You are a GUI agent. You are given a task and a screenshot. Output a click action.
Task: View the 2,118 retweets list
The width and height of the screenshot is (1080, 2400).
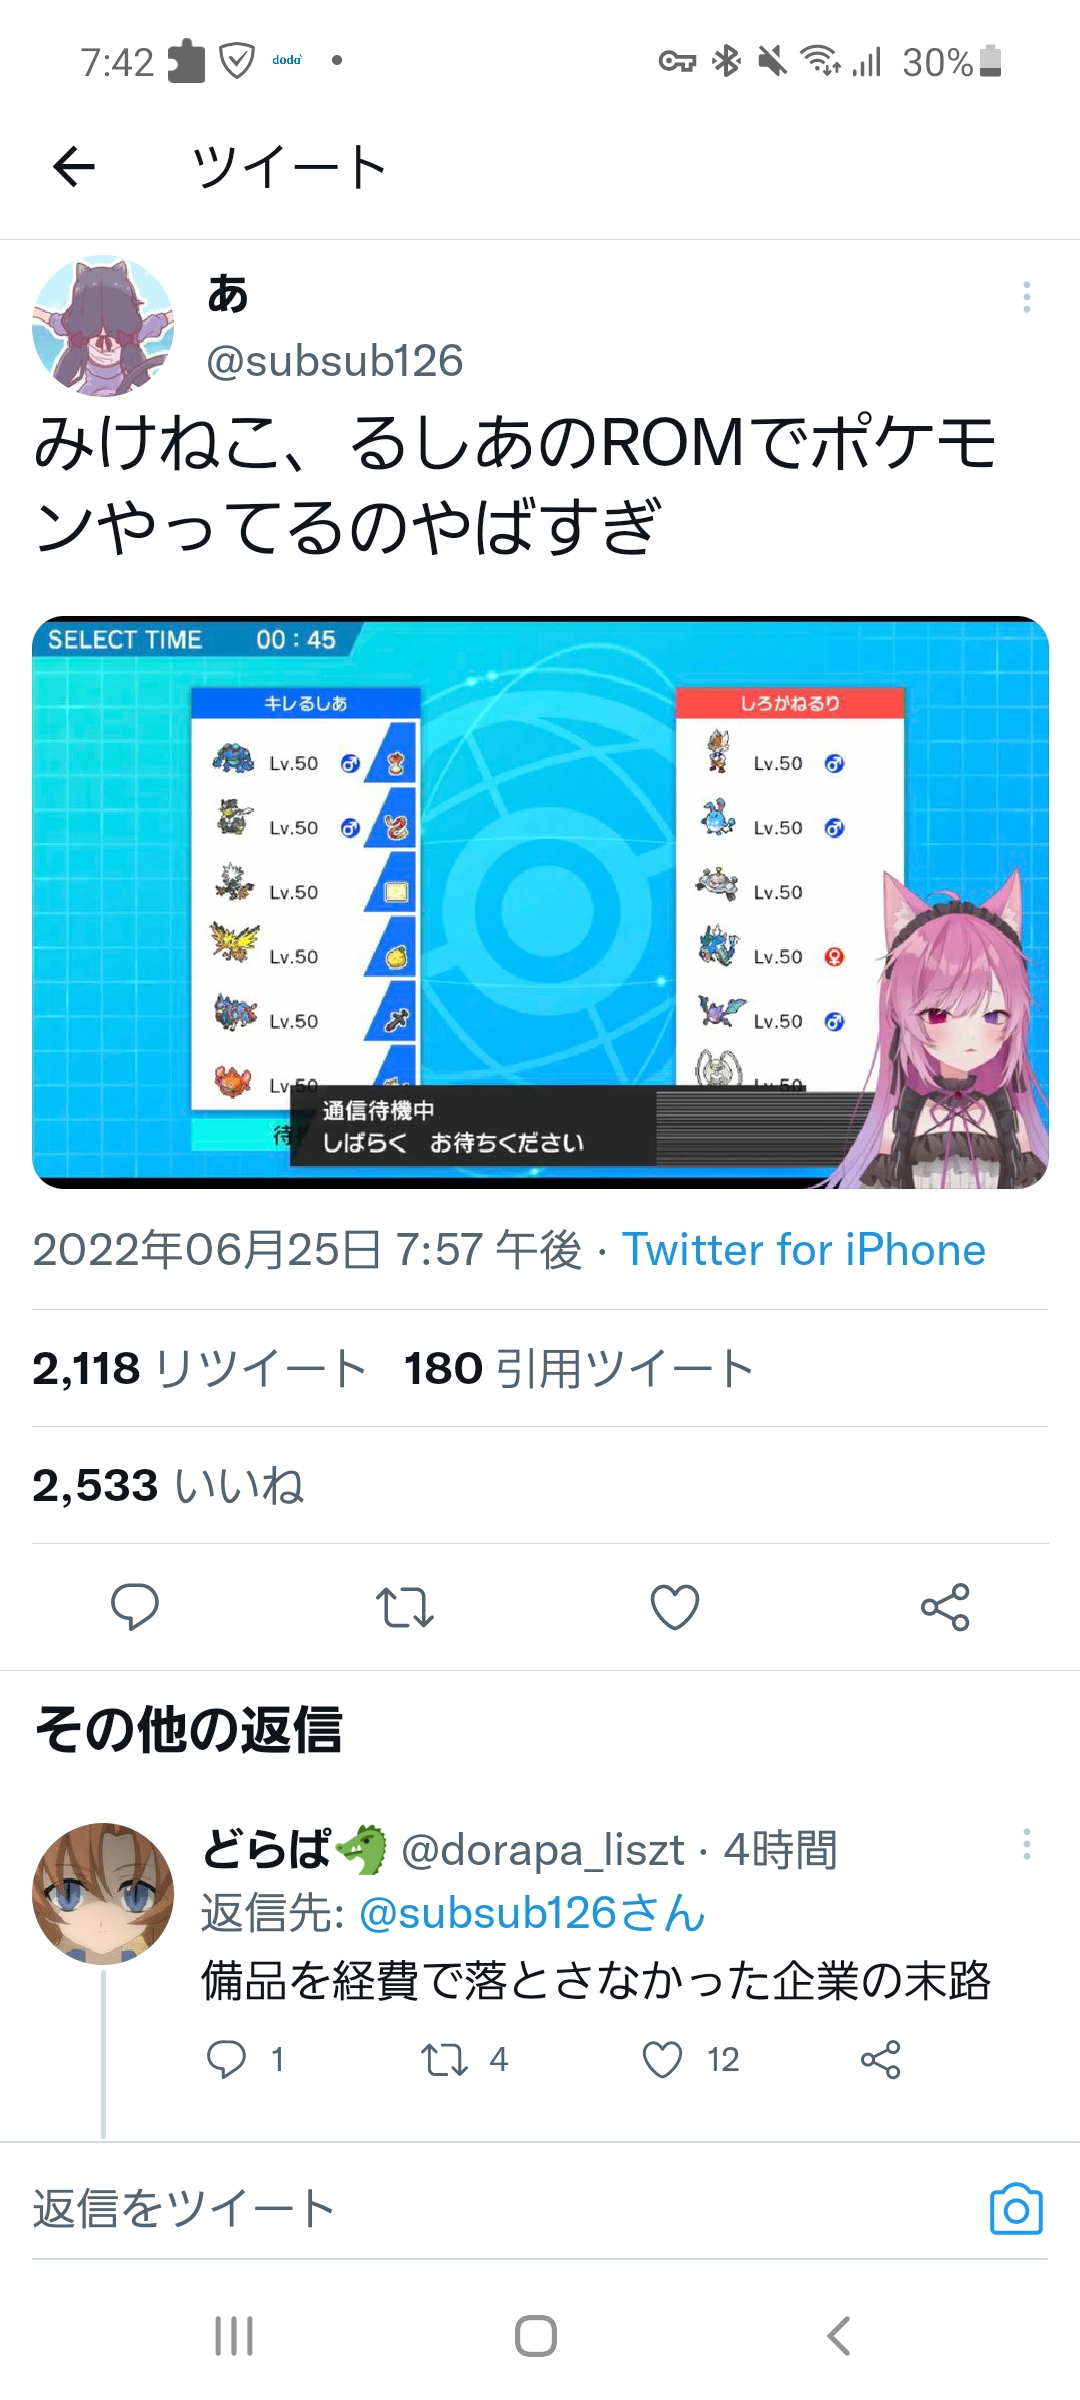(x=199, y=1368)
